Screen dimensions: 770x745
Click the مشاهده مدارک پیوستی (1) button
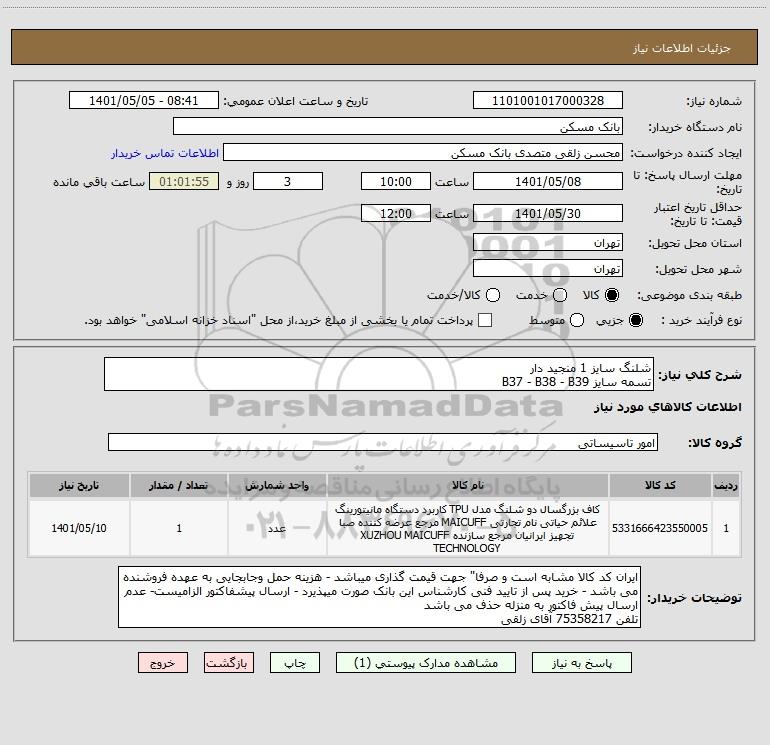[426, 662]
